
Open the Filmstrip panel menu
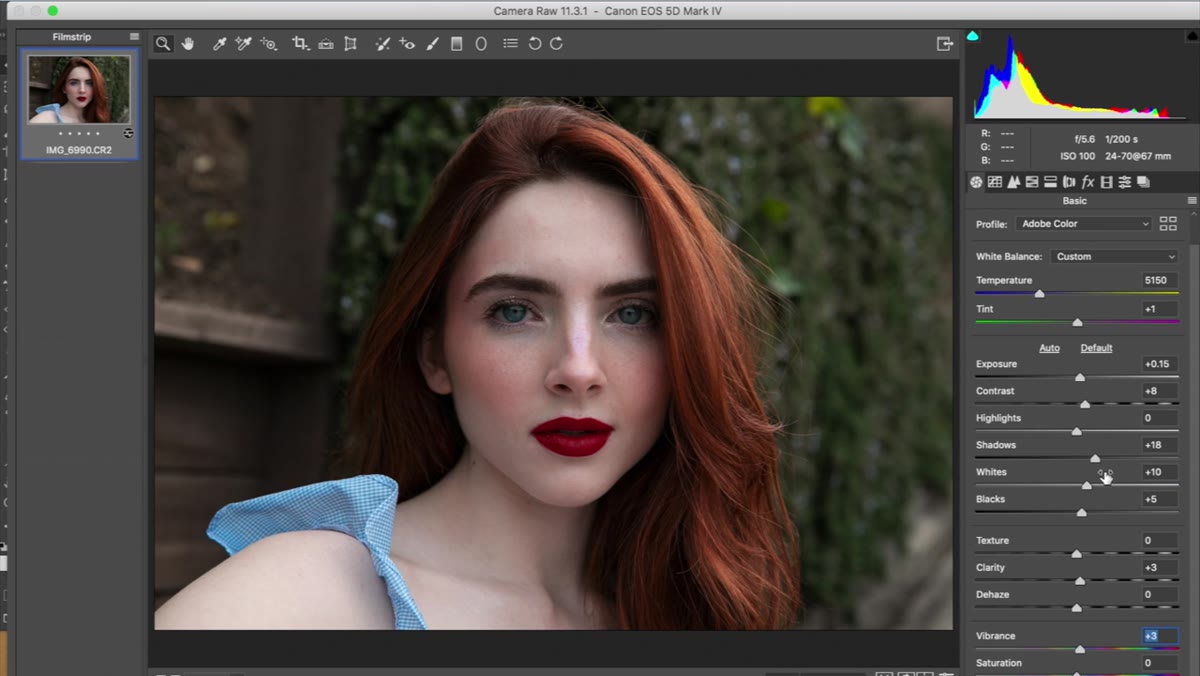point(134,37)
